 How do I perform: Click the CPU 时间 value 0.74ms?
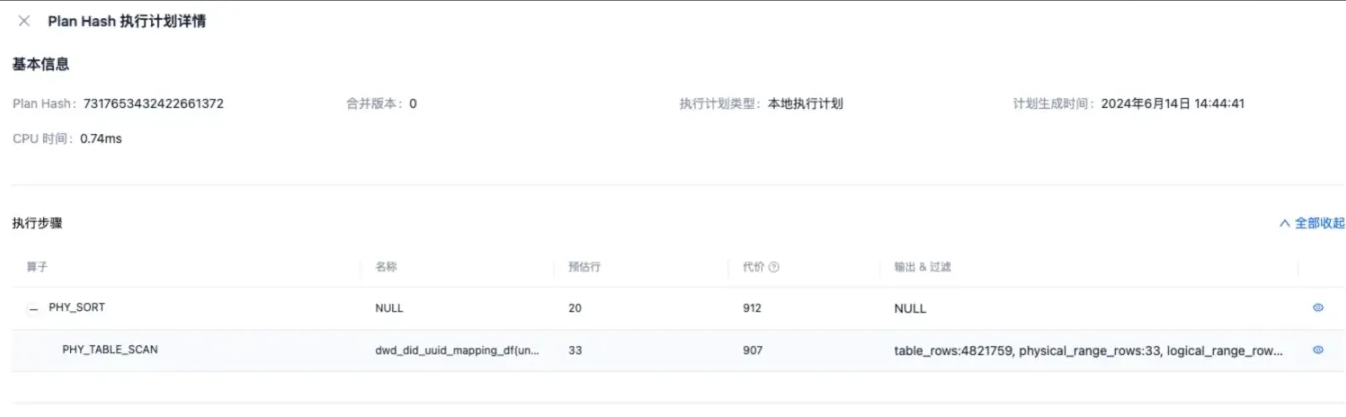(101, 139)
